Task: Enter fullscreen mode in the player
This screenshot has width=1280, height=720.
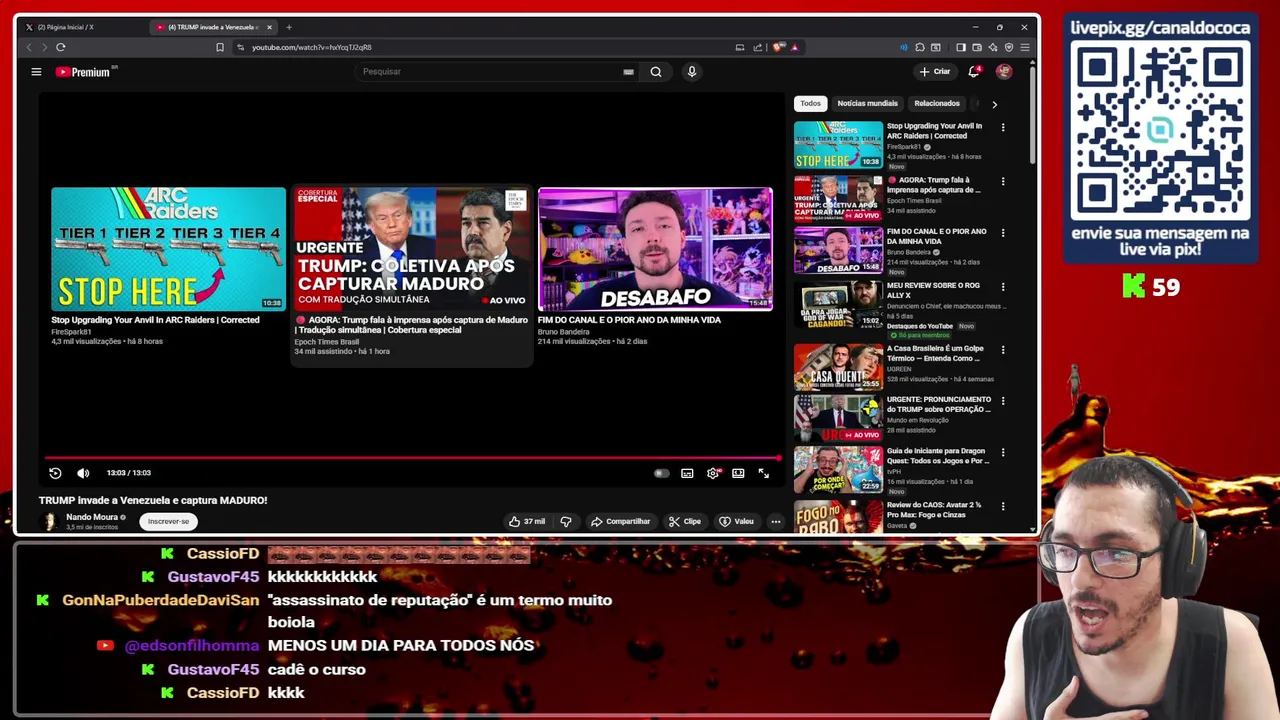Action: pyautogui.click(x=764, y=473)
